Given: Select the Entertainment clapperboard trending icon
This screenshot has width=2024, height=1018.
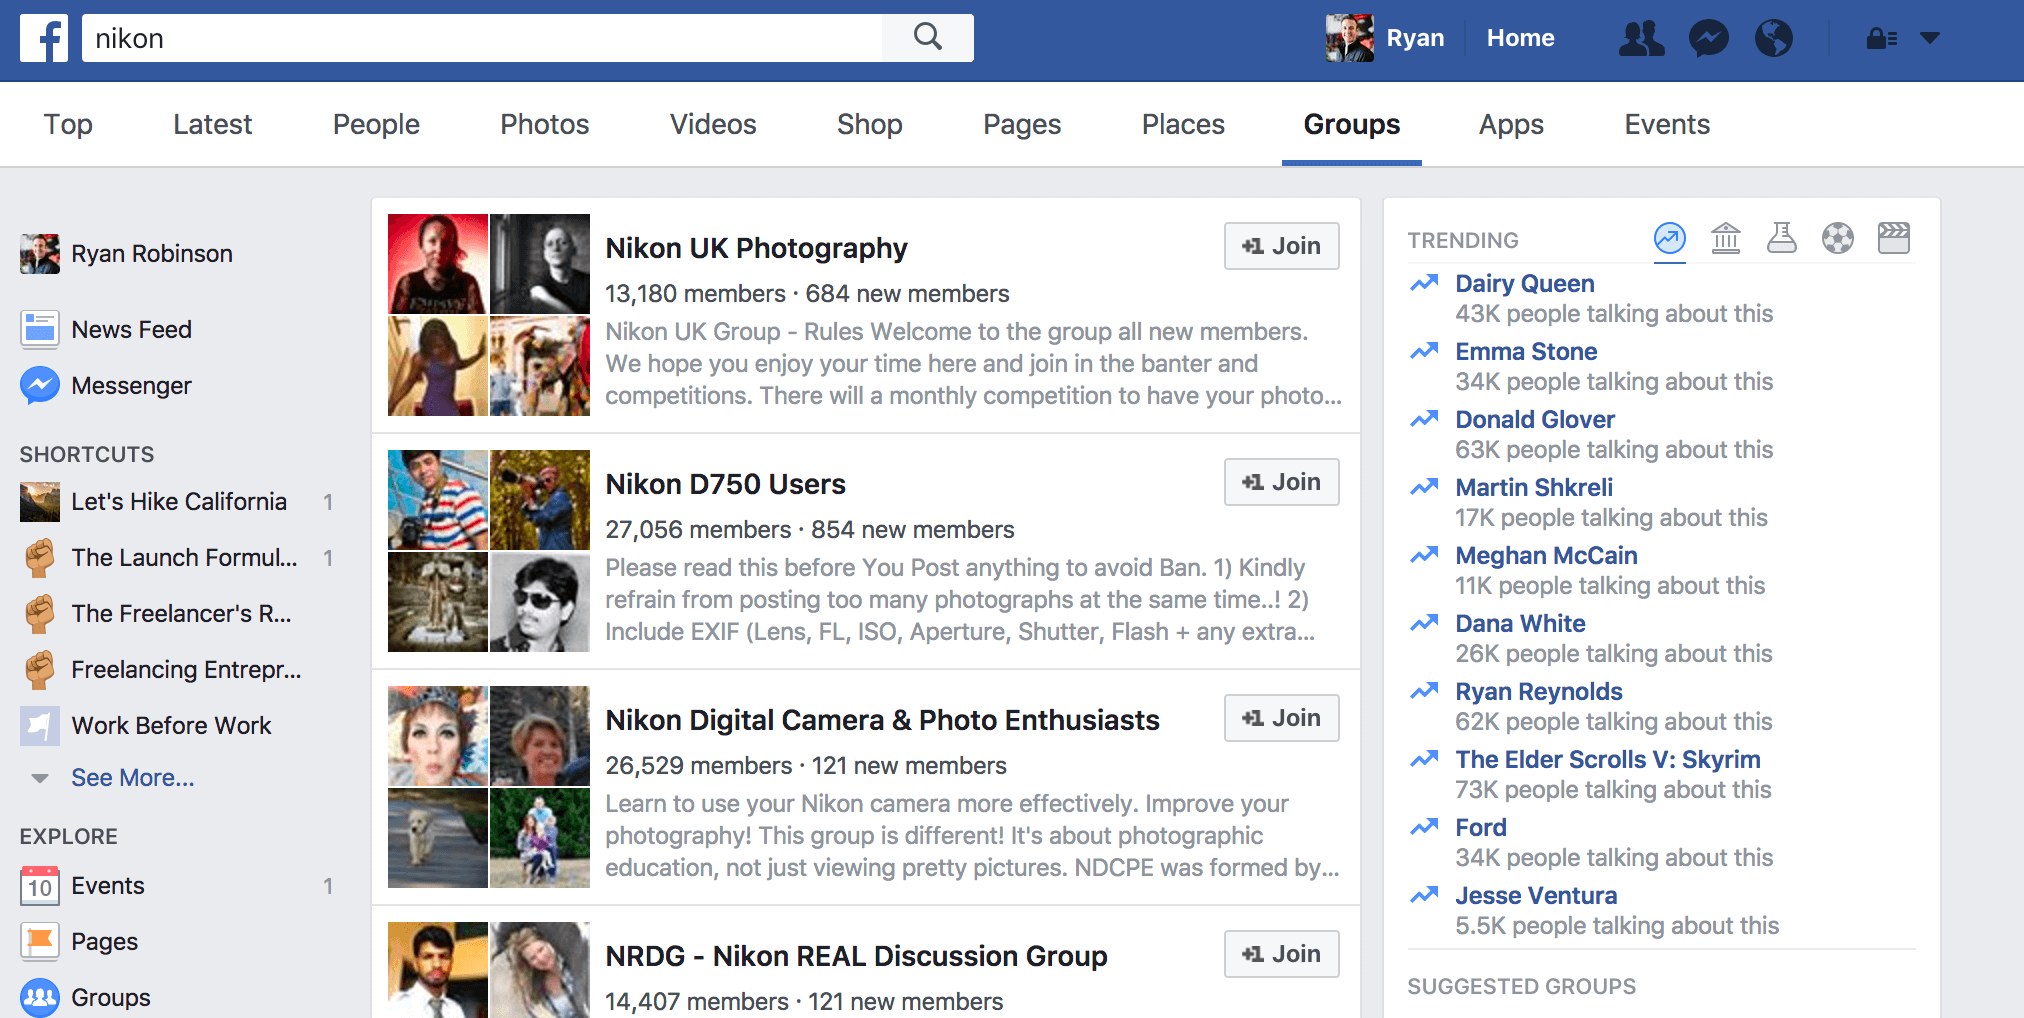Looking at the screenshot, I should coord(1894,239).
